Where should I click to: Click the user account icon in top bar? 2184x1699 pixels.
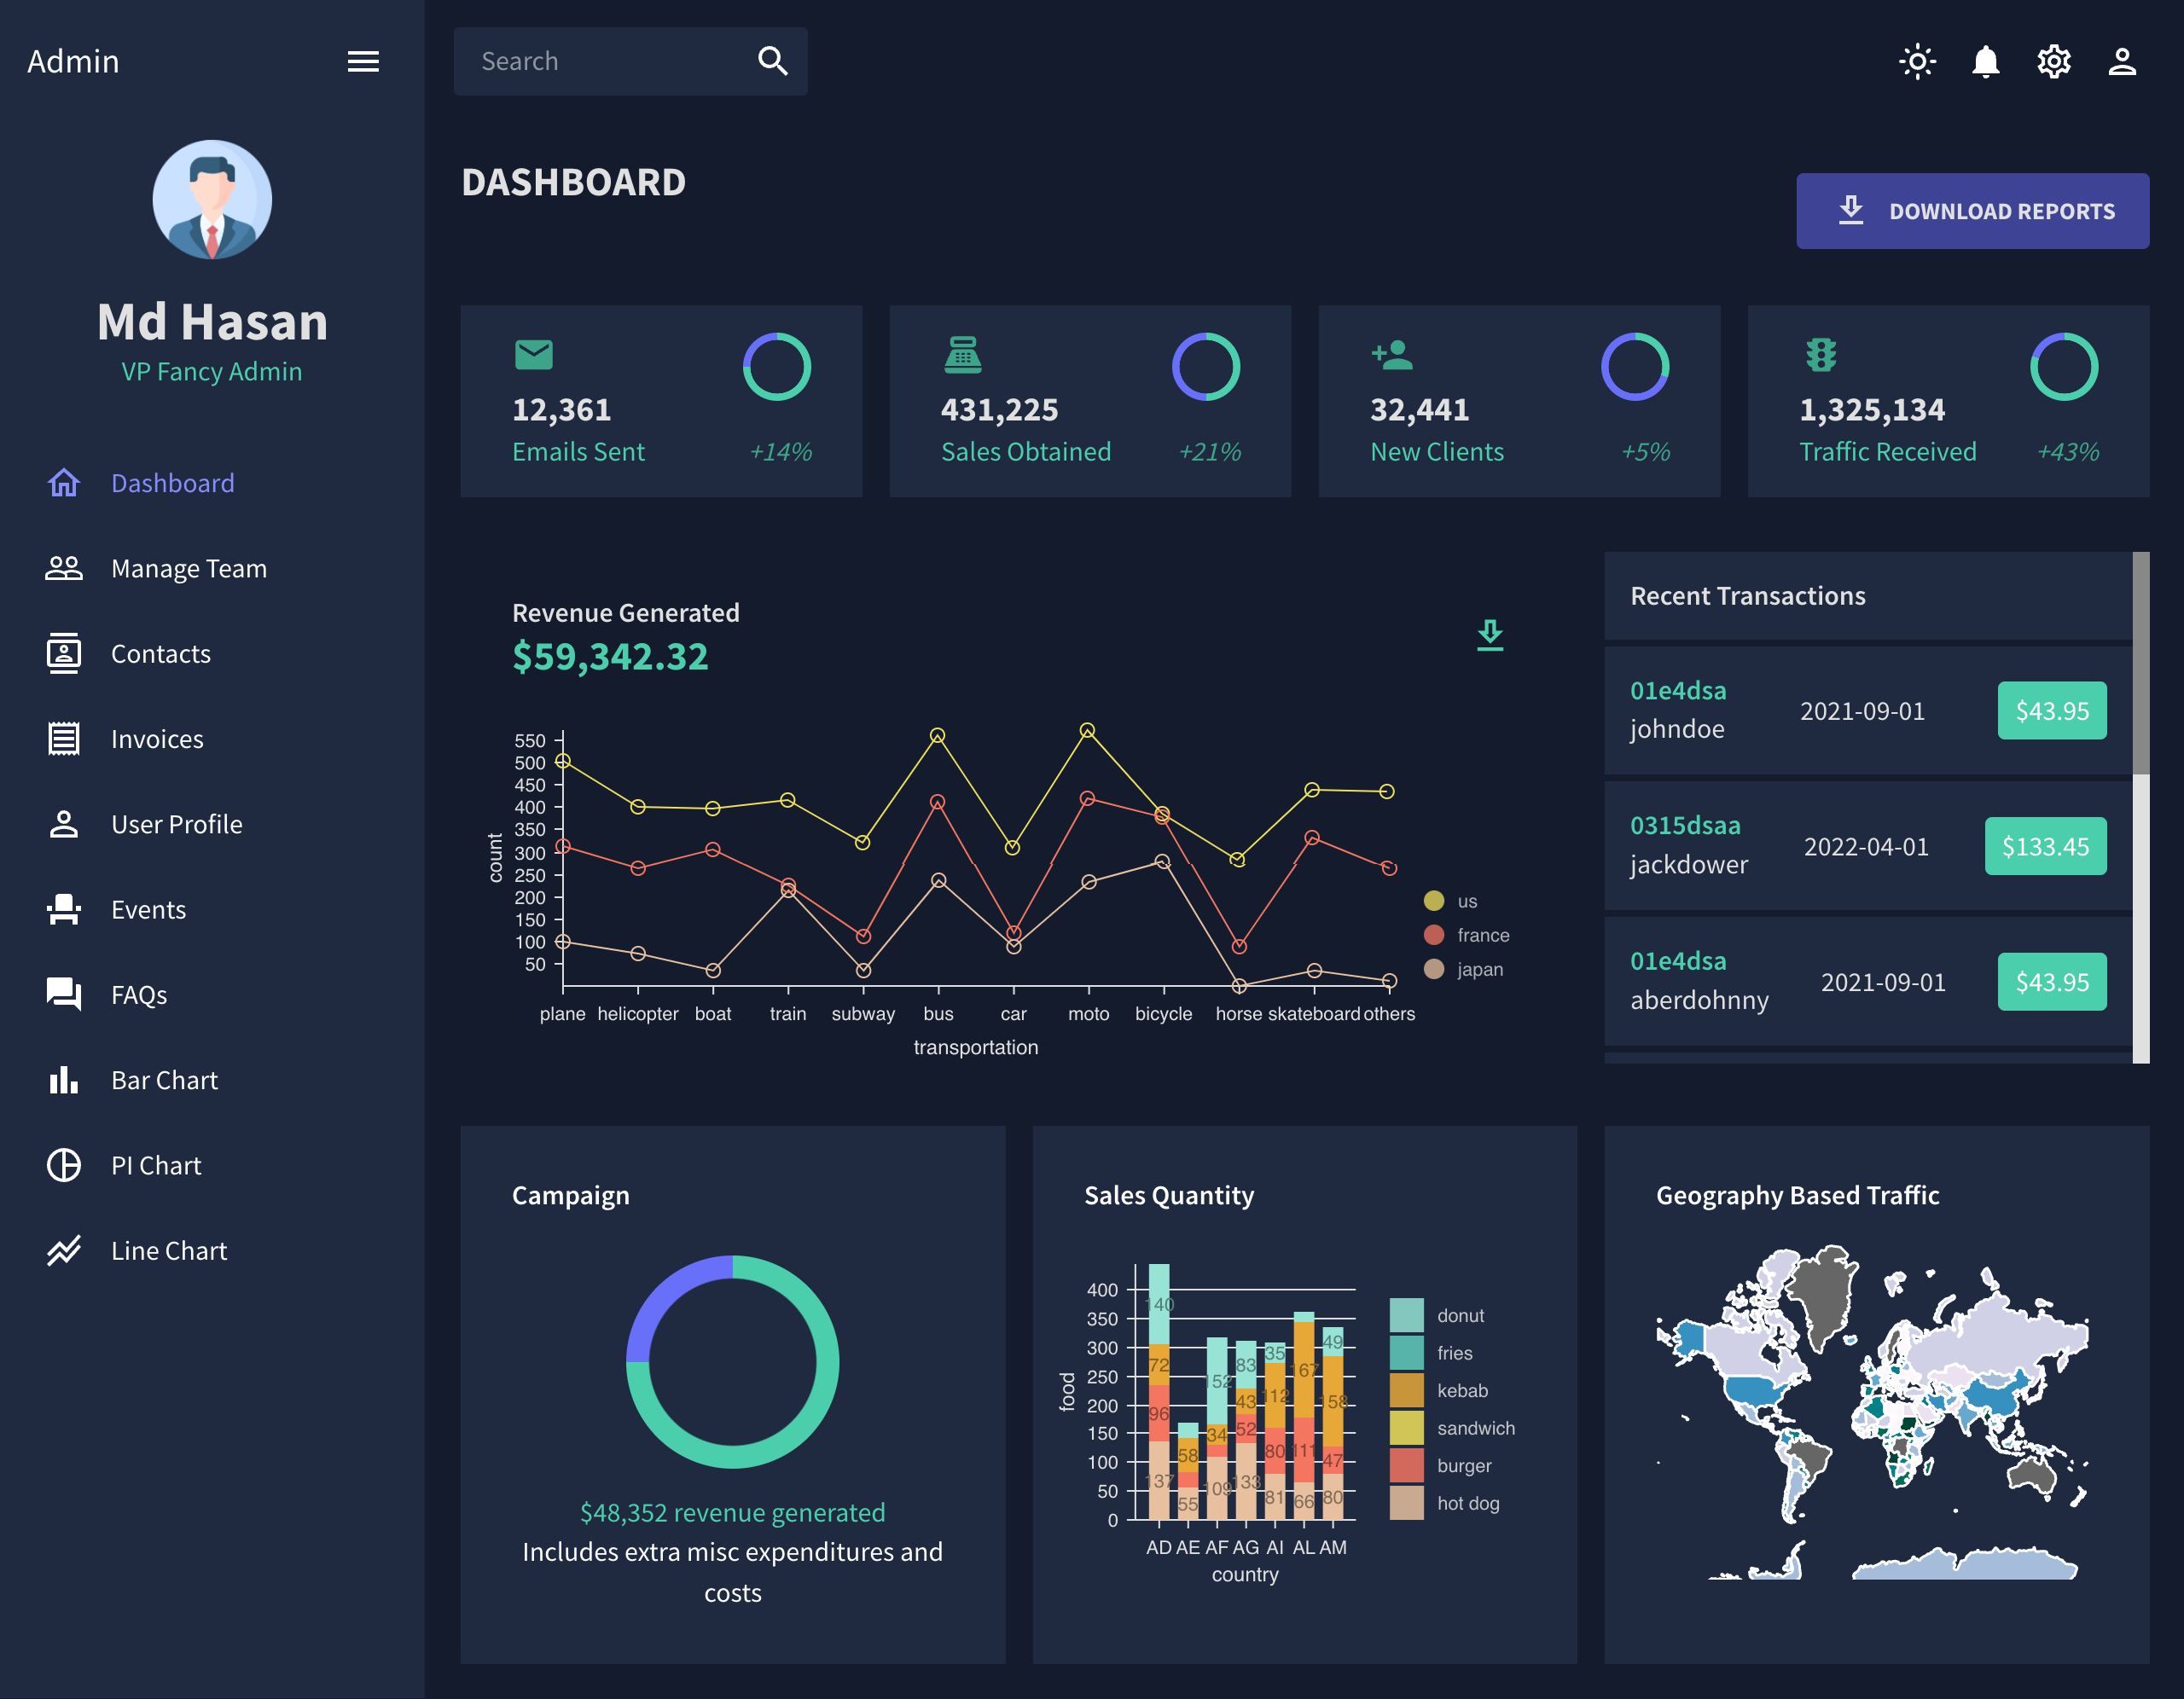pyautogui.click(x=2121, y=62)
